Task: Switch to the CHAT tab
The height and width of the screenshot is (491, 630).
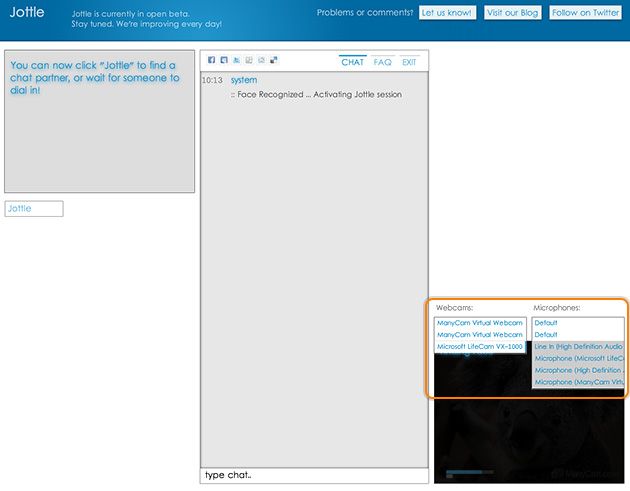Action: 352,62
